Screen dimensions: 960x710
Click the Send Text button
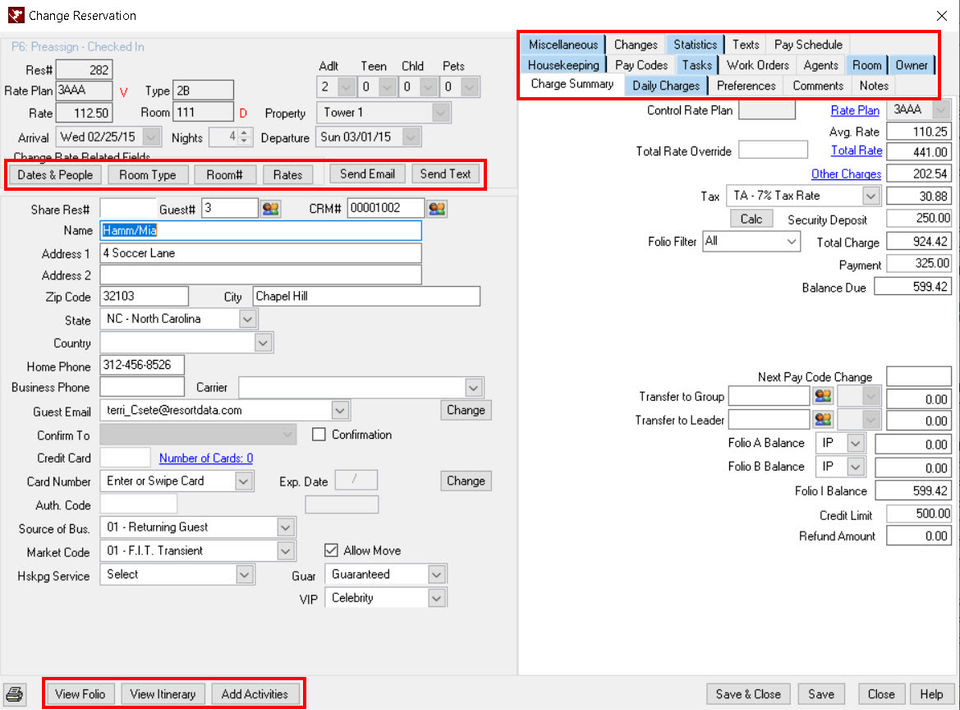tap(445, 174)
